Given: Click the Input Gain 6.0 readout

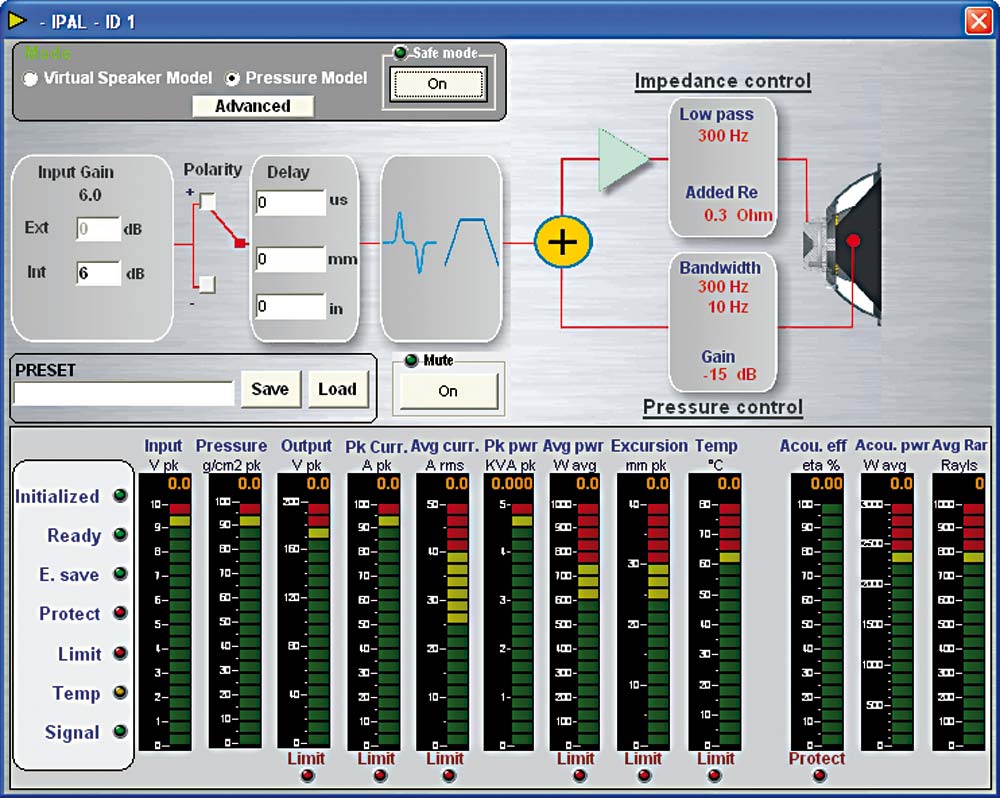Looking at the screenshot, I should point(90,195).
